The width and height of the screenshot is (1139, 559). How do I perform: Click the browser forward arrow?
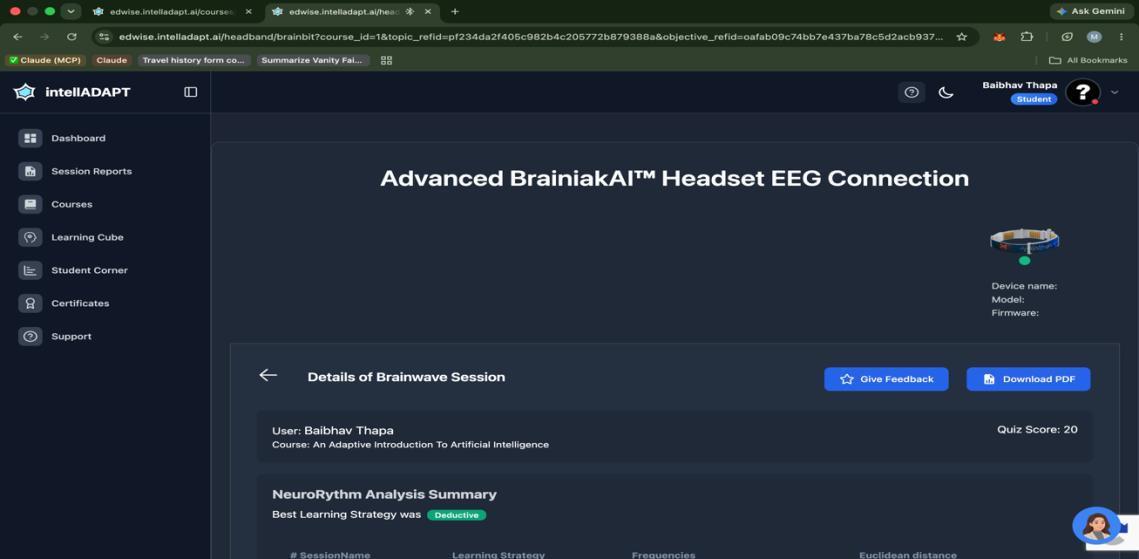(45, 37)
